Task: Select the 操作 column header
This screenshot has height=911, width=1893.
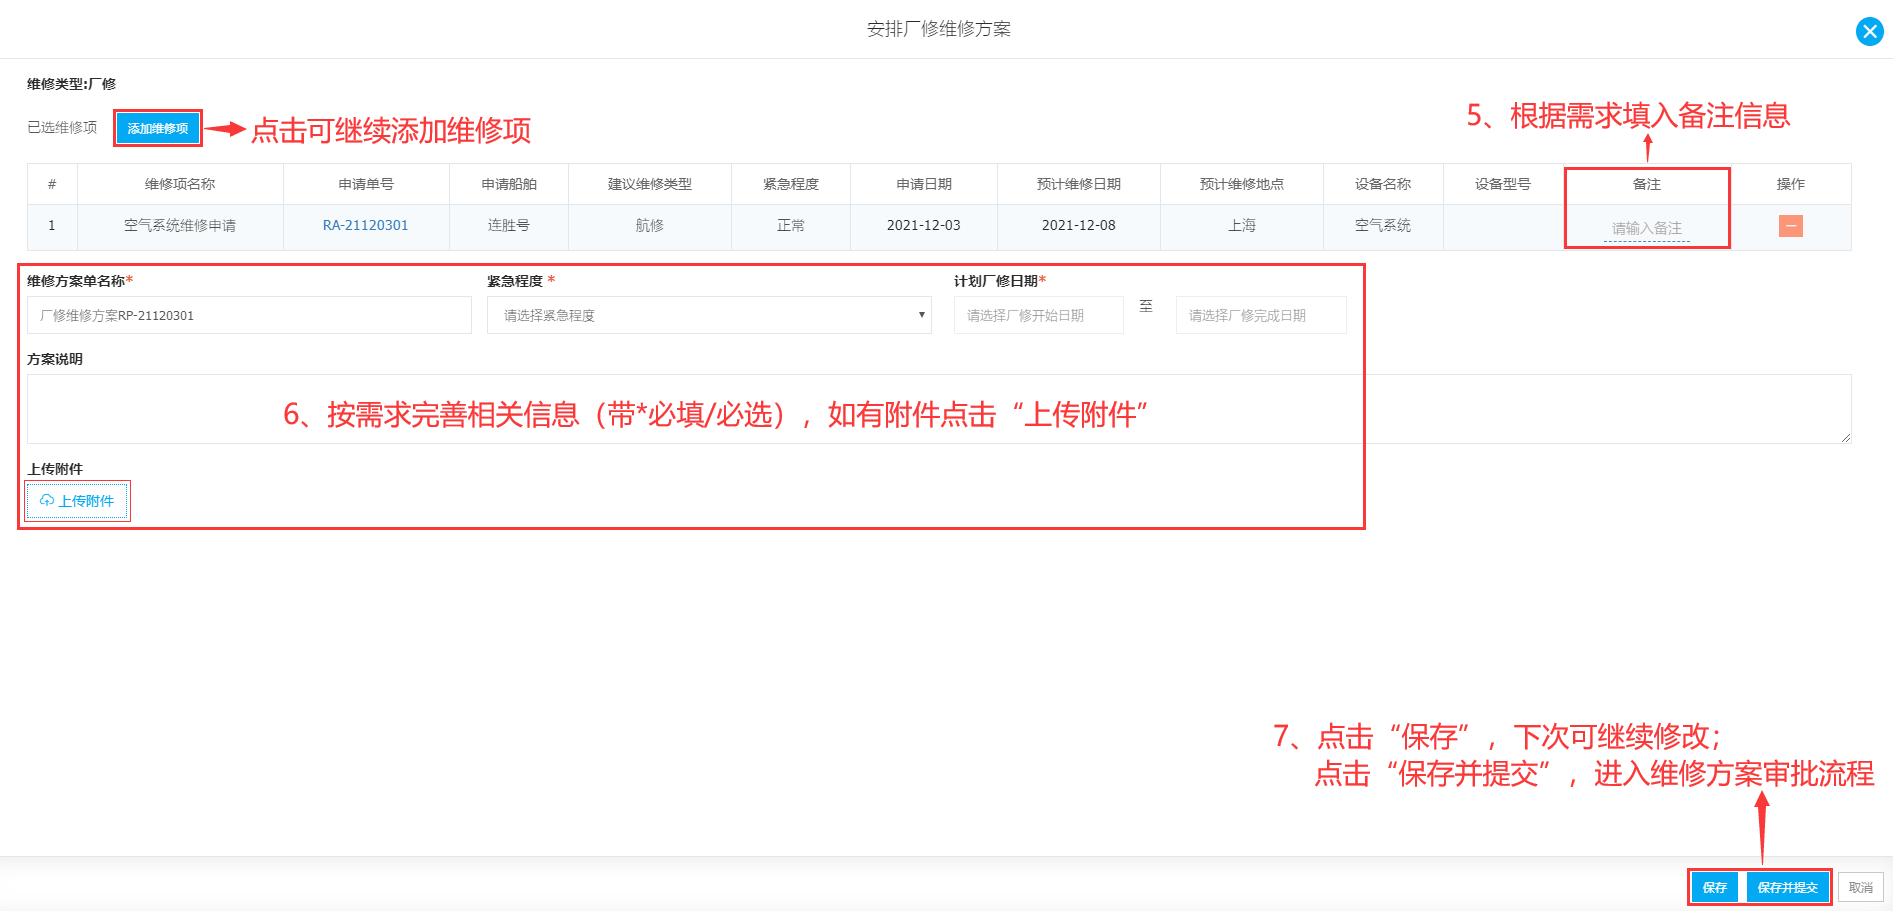Action: click(x=1791, y=184)
